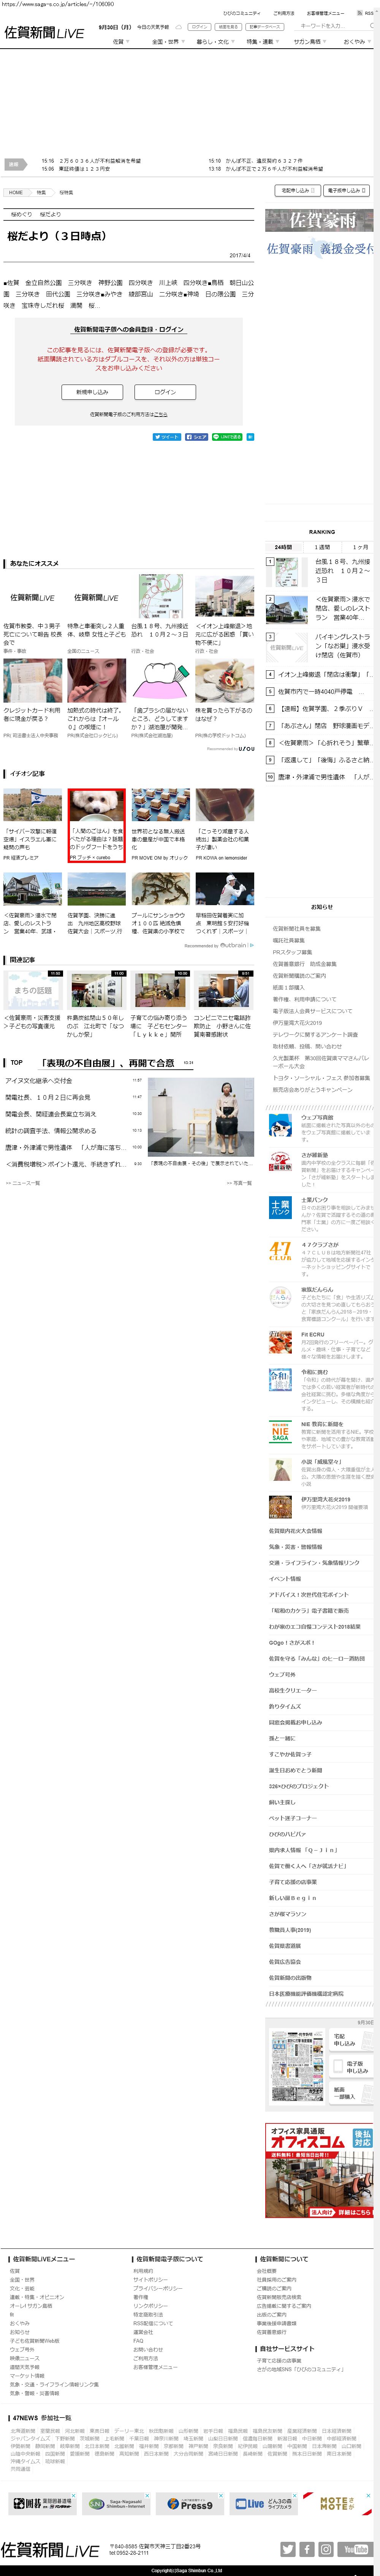The width and height of the screenshot is (380, 2576).
Task: Open the おくやみ navigation dropdown
Action: coord(356,42)
